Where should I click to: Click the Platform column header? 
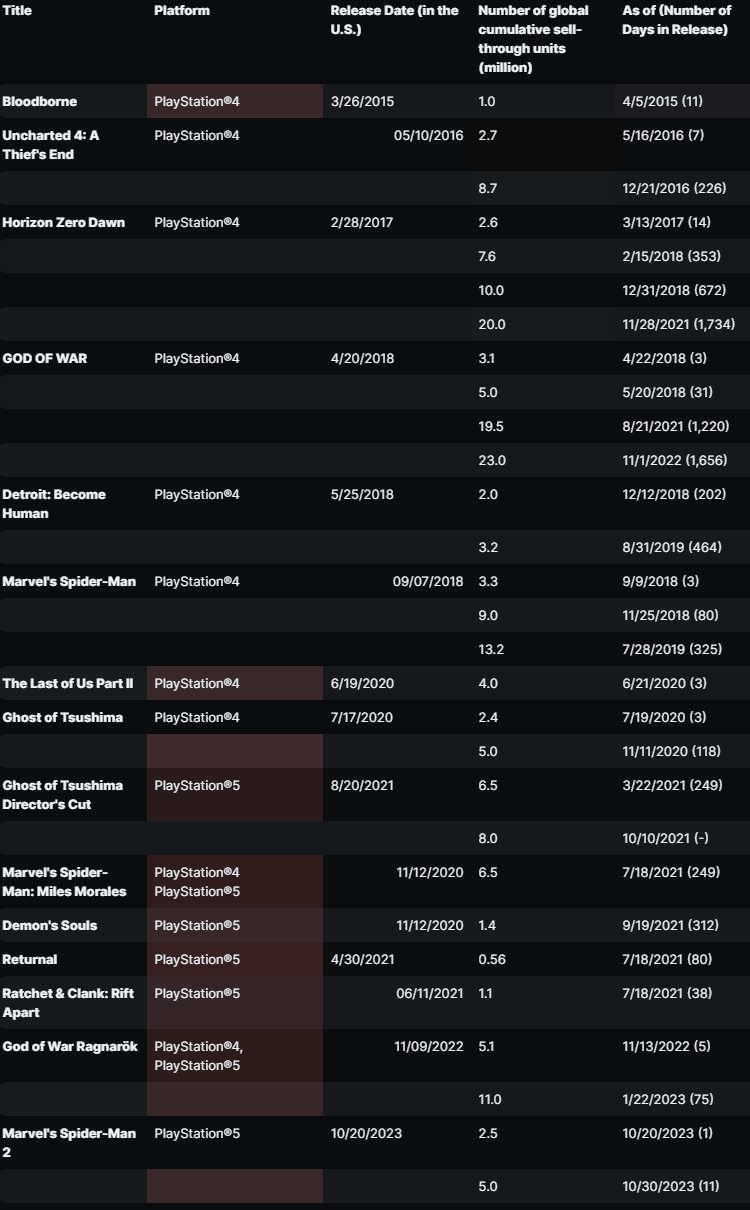[x=182, y=11]
